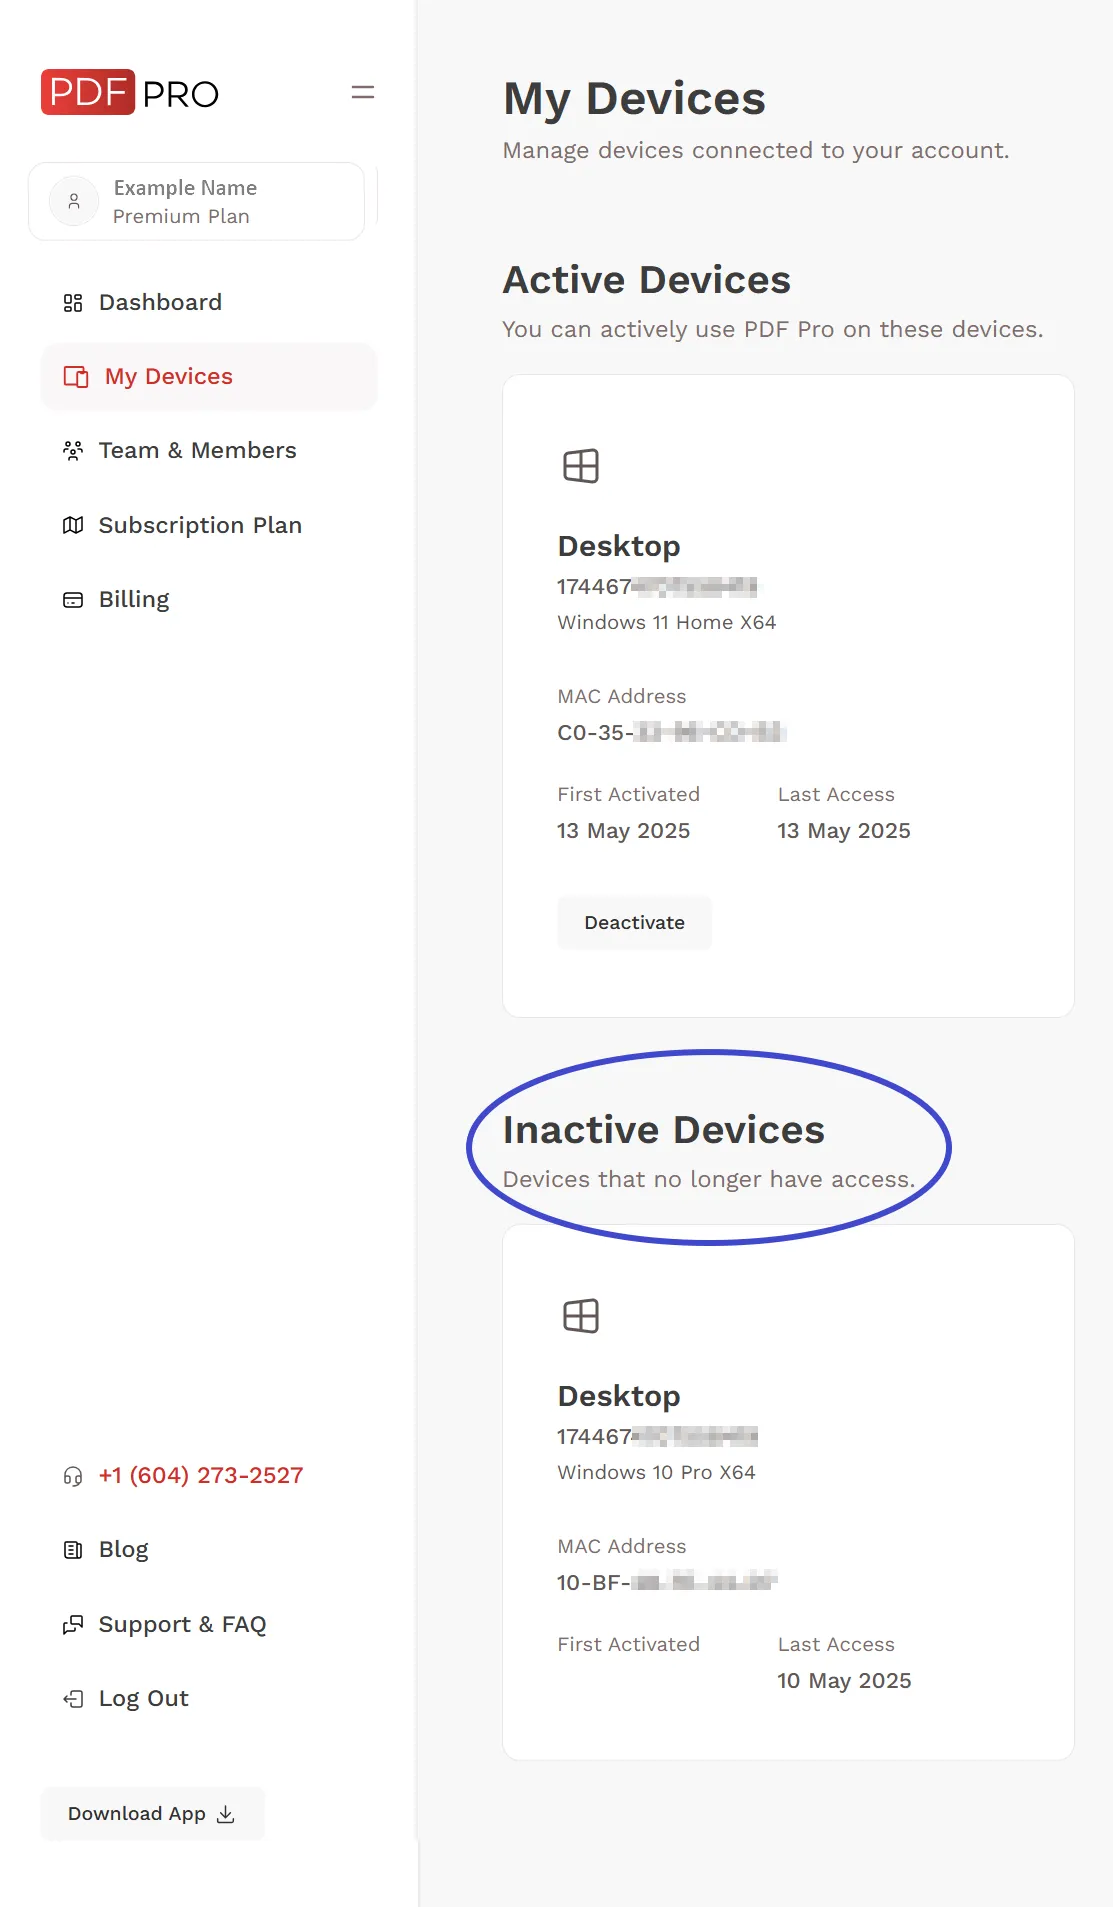Call the +1 (604) 273-2527 number link
The width and height of the screenshot is (1113, 1907).
tap(201, 1476)
